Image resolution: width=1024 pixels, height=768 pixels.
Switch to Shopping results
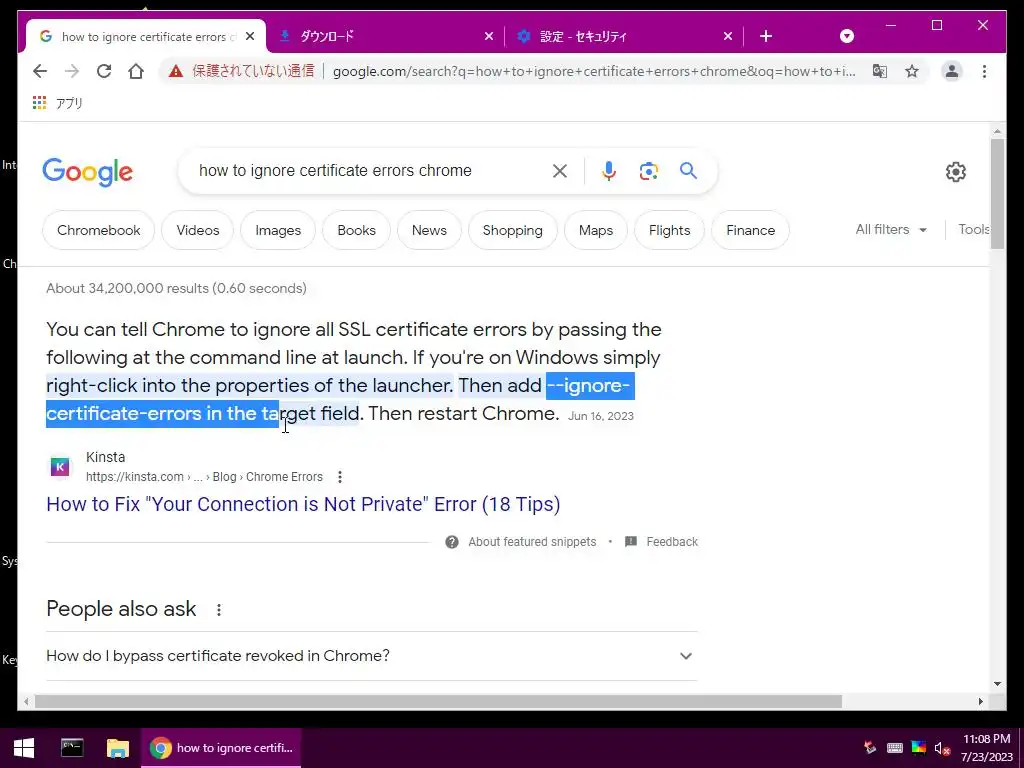pos(513,231)
